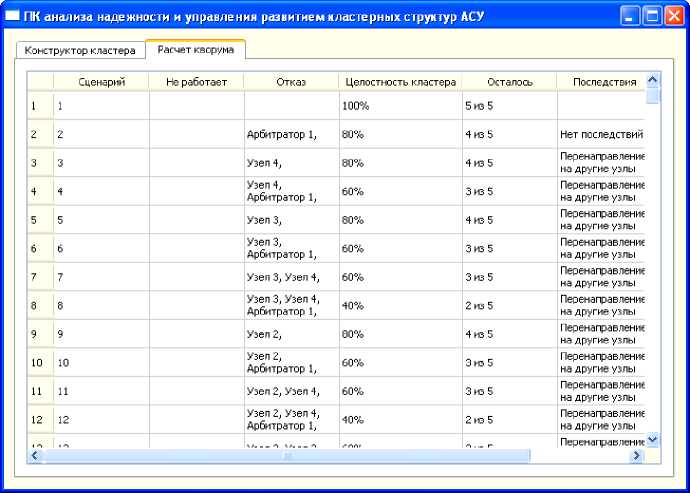
Task: Click the horizontal scrollbar thumb
Action: pyautogui.click(x=286, y=456)
